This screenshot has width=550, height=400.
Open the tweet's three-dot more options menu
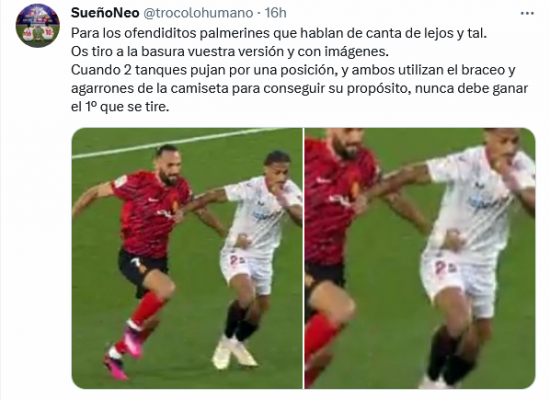point(527,13)
